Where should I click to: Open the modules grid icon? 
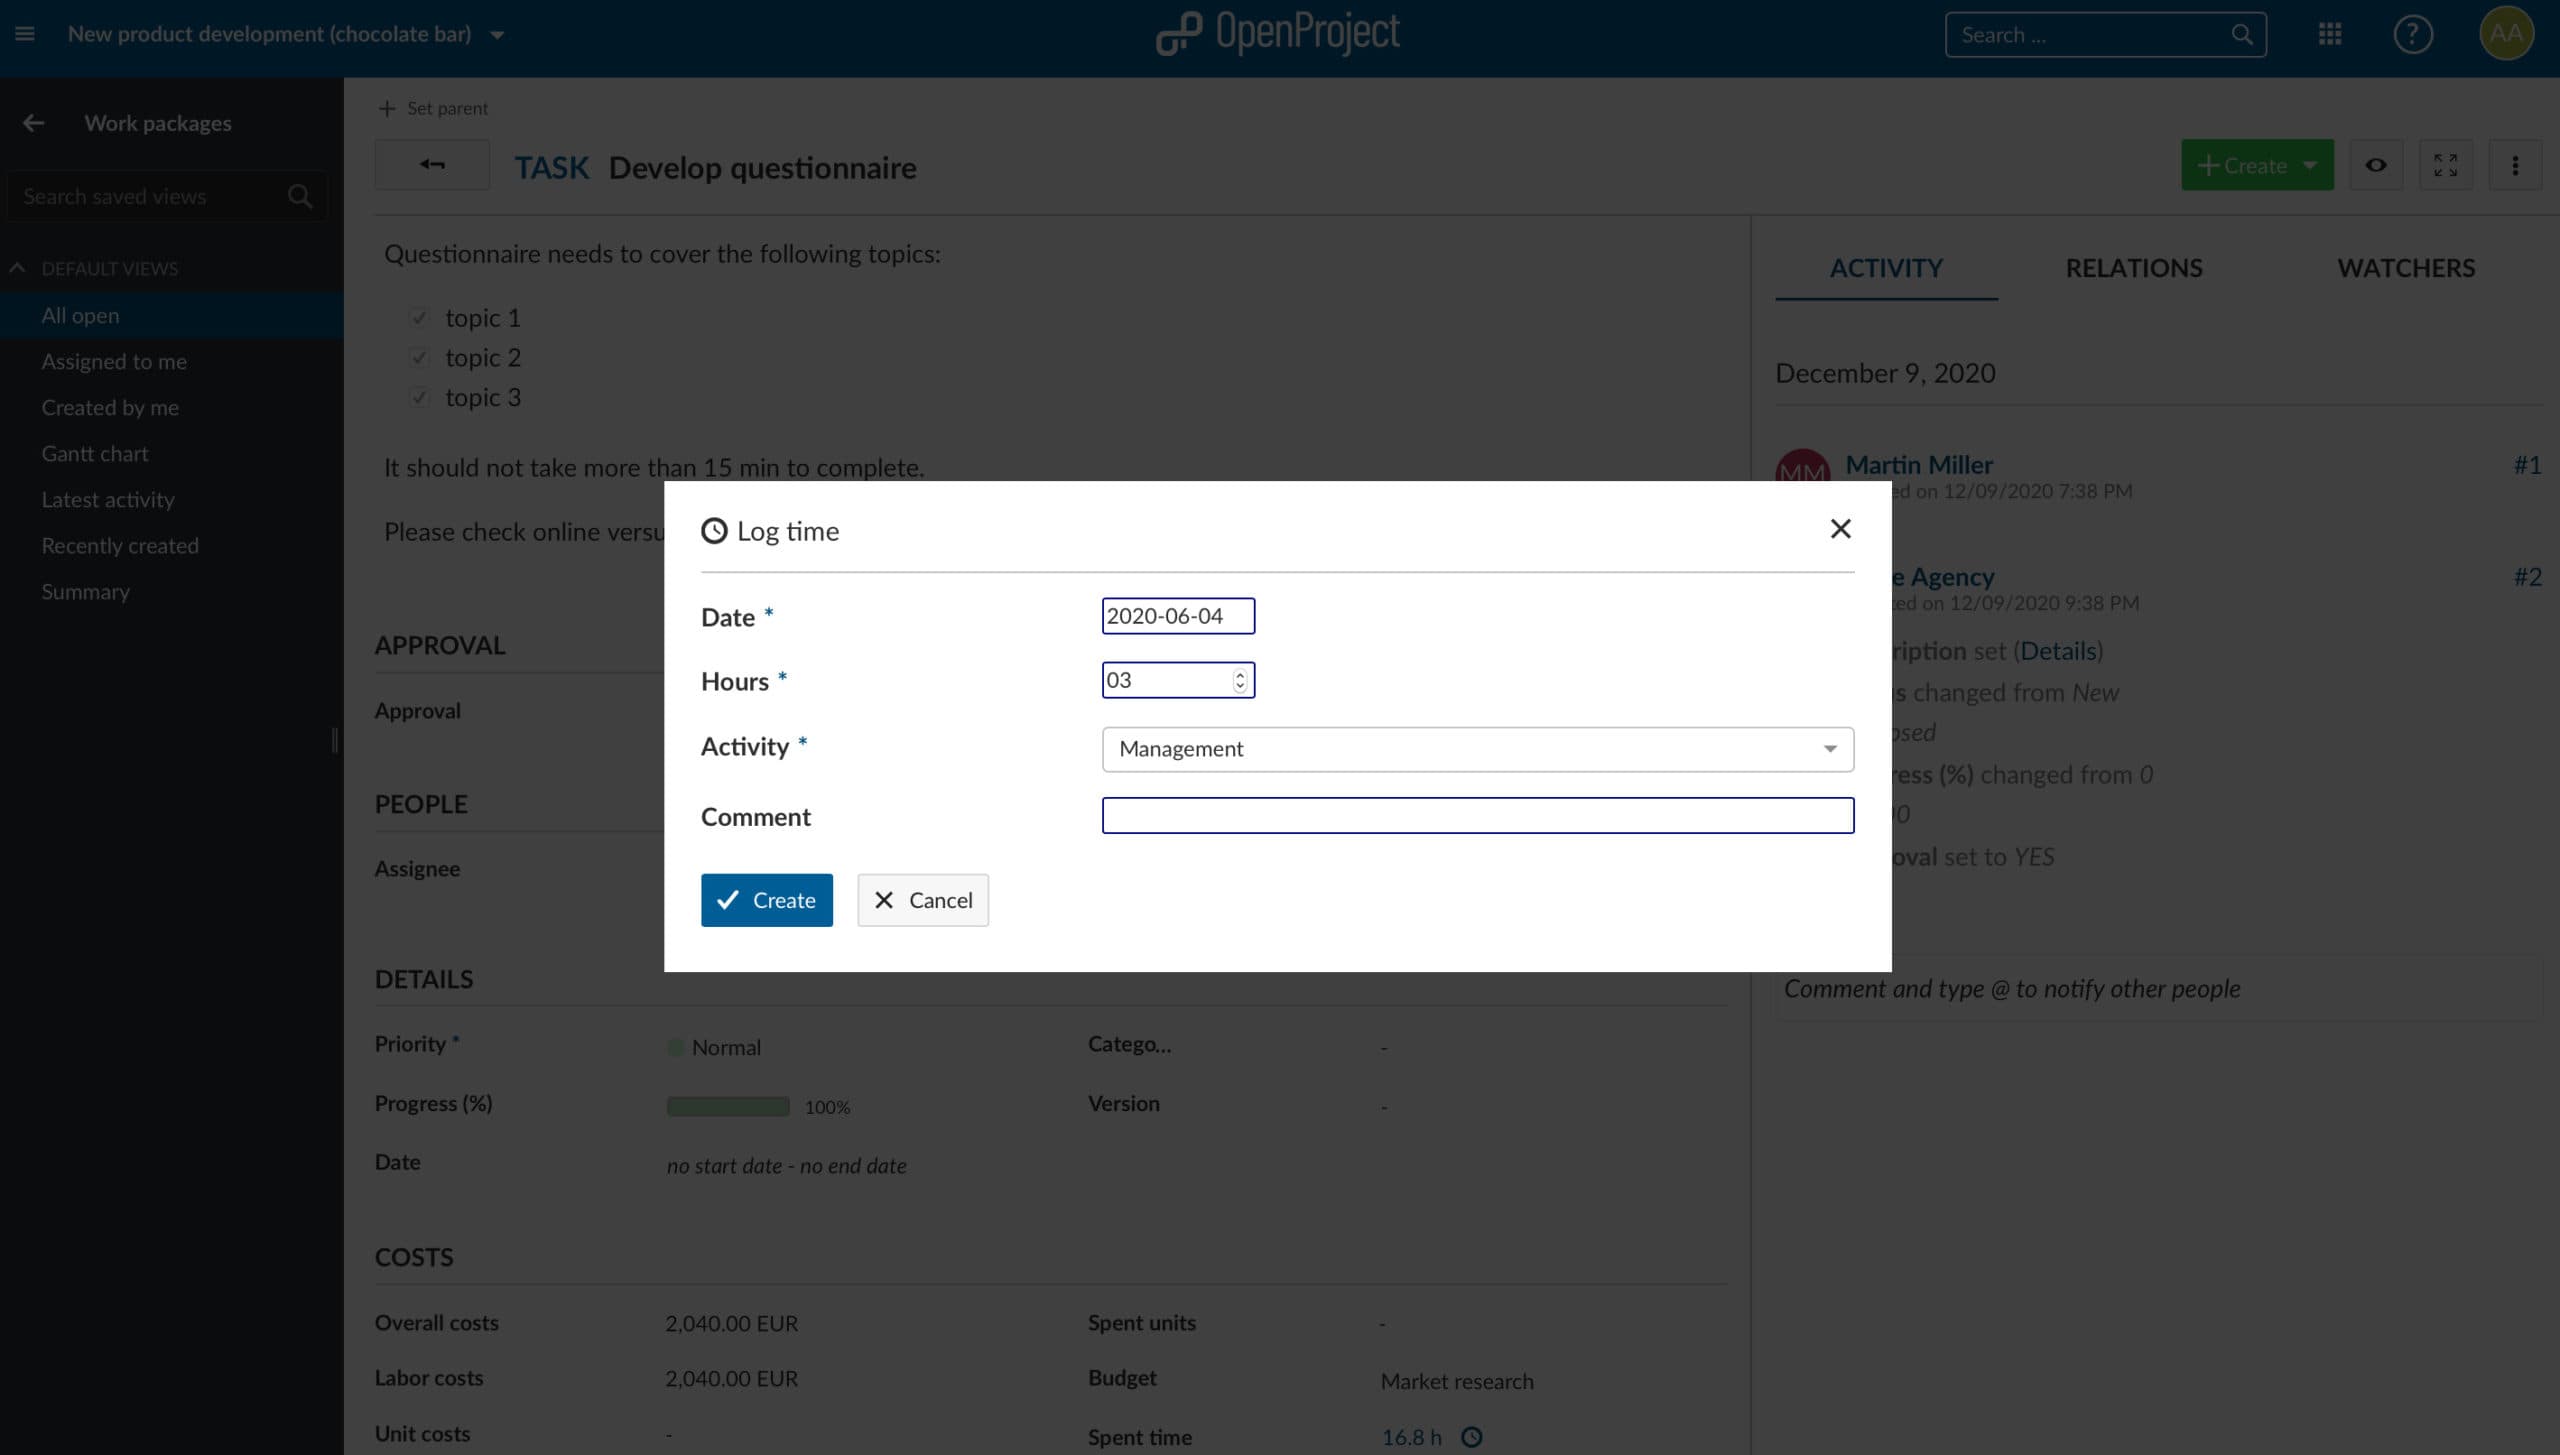tap(2329, 35)
